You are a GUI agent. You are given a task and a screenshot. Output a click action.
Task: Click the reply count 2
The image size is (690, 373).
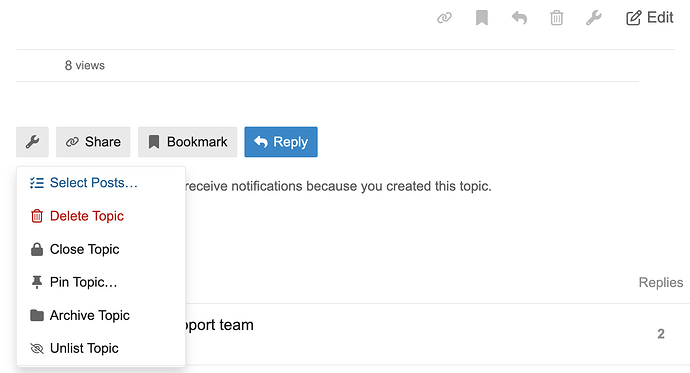click(x=661, y=334)
